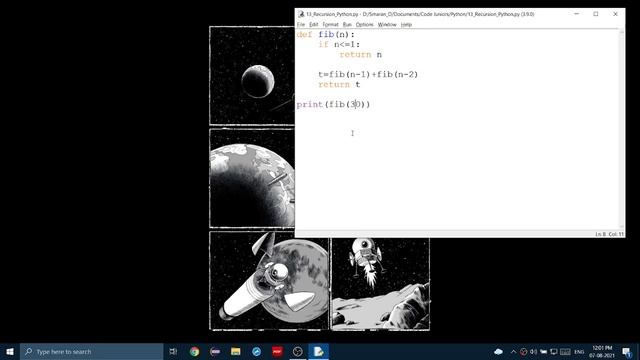The height and width of the screenshot is (360, 640).
Task: Click the 't=fib(n-1)+fib(n-2)' code line
Action: click(368, 74)
